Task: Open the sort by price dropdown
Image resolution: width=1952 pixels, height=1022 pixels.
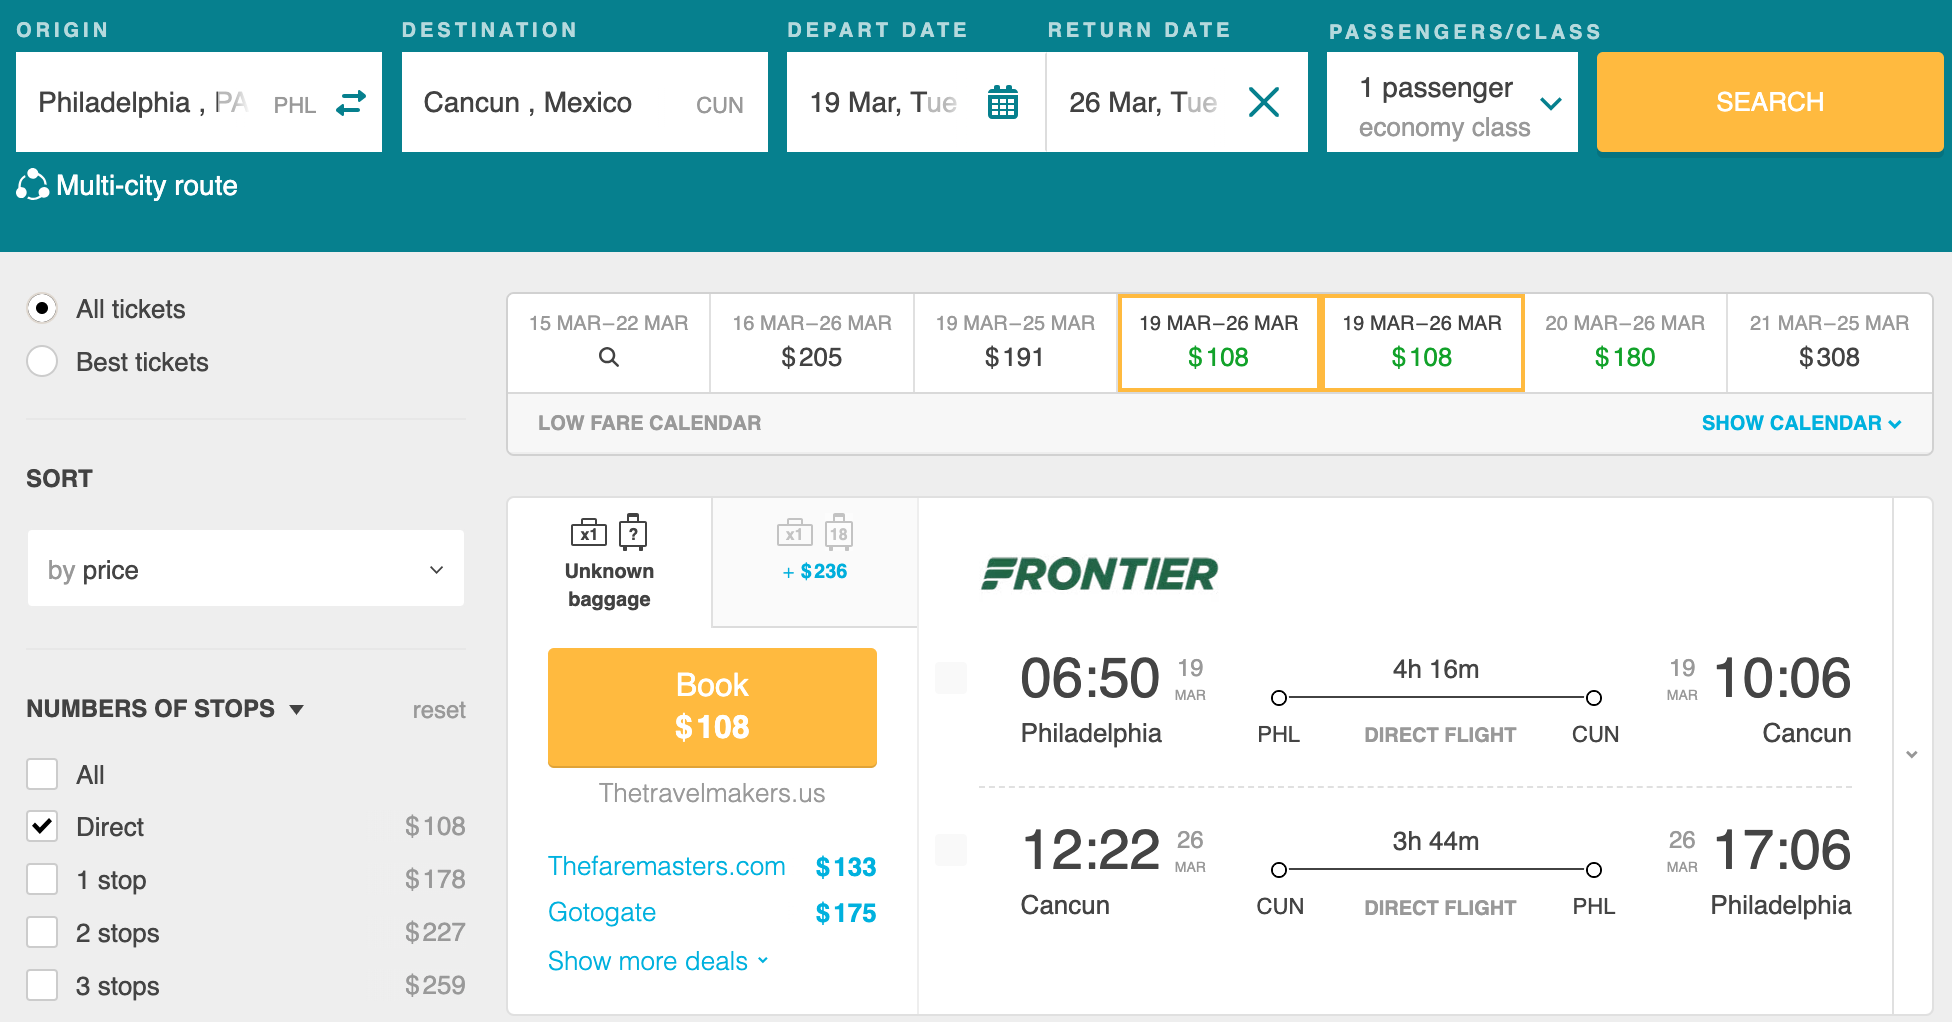Action: click(x=245, y=569)
